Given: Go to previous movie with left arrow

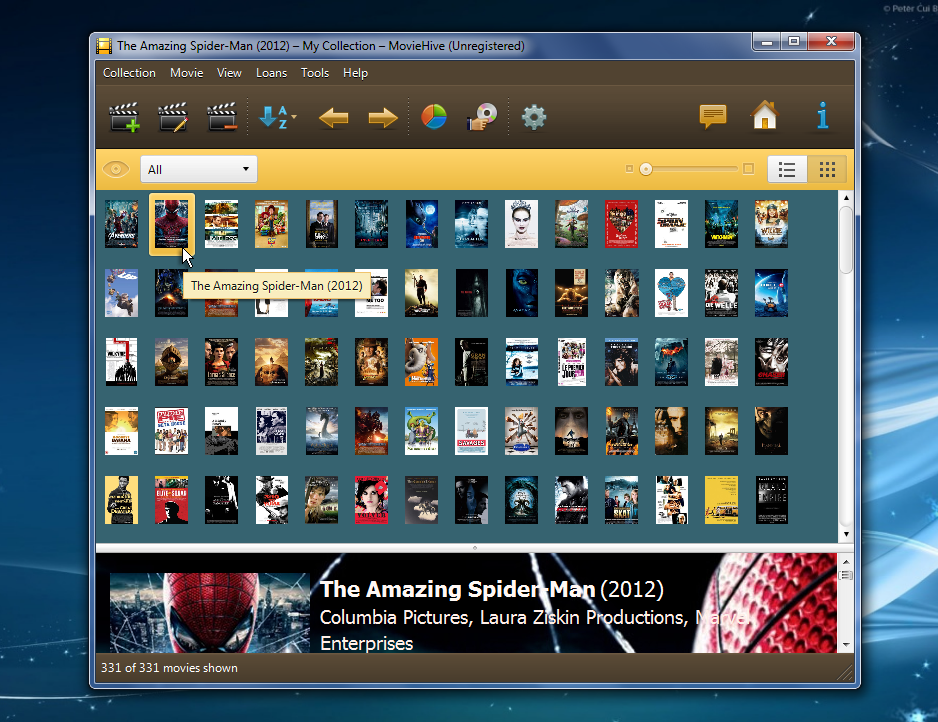Looking at the screenshot, I should [x=334, y=117].
